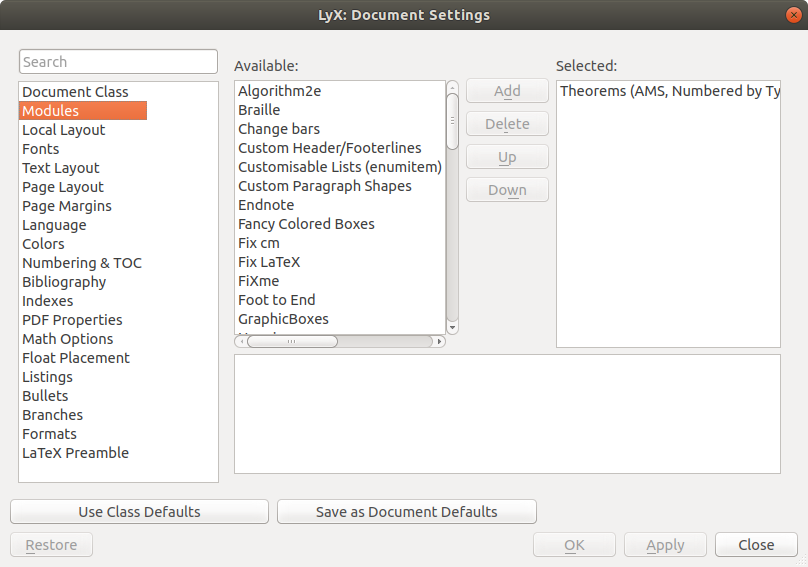Click the Search input field

pos(118,62)
